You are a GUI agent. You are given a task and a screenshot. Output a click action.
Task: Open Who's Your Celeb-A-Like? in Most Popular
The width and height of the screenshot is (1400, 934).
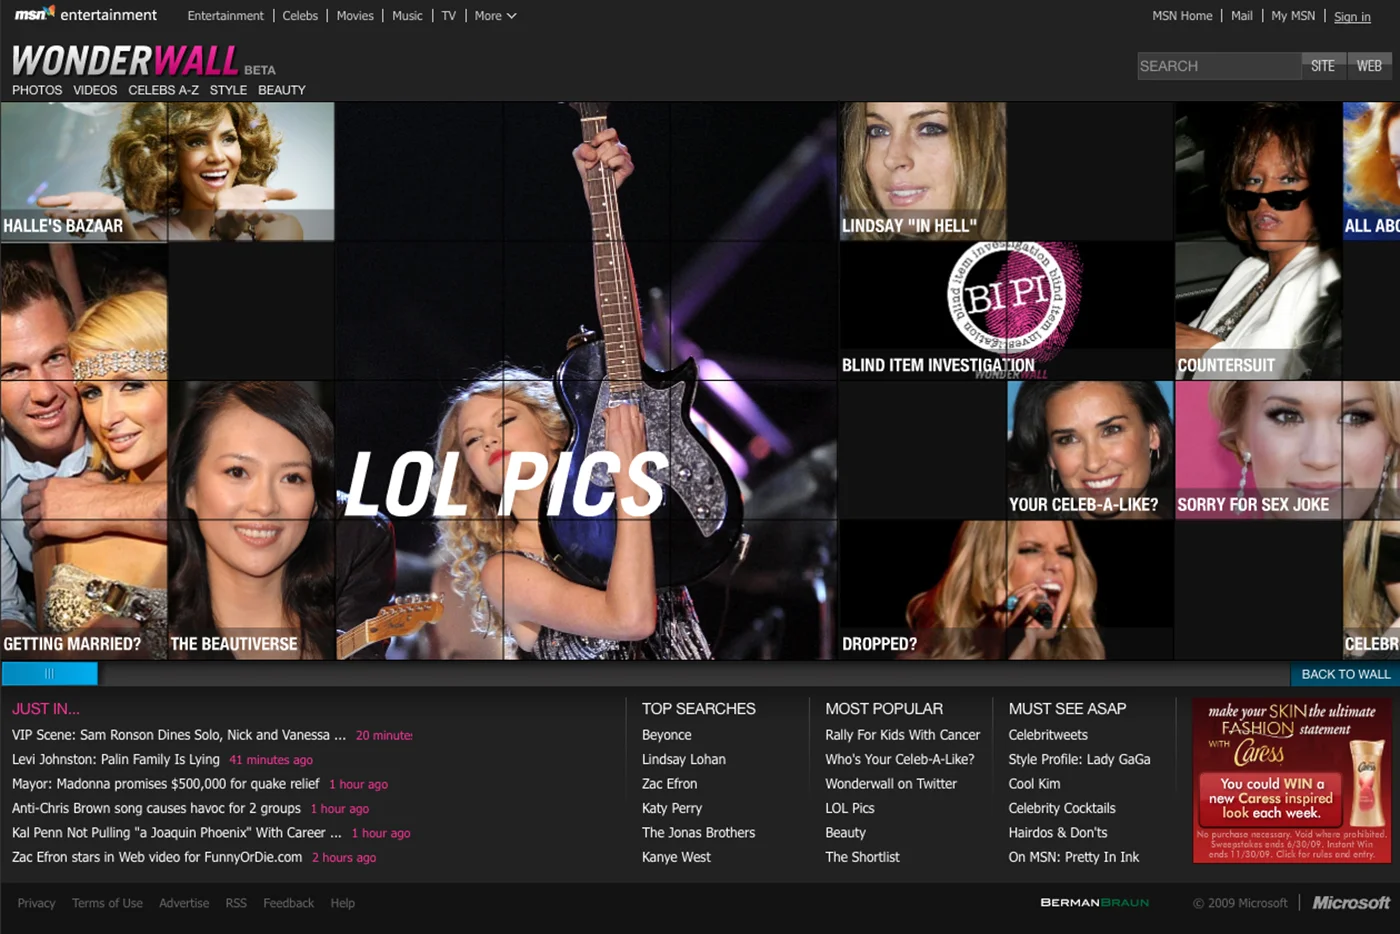[x=900, y=759]
